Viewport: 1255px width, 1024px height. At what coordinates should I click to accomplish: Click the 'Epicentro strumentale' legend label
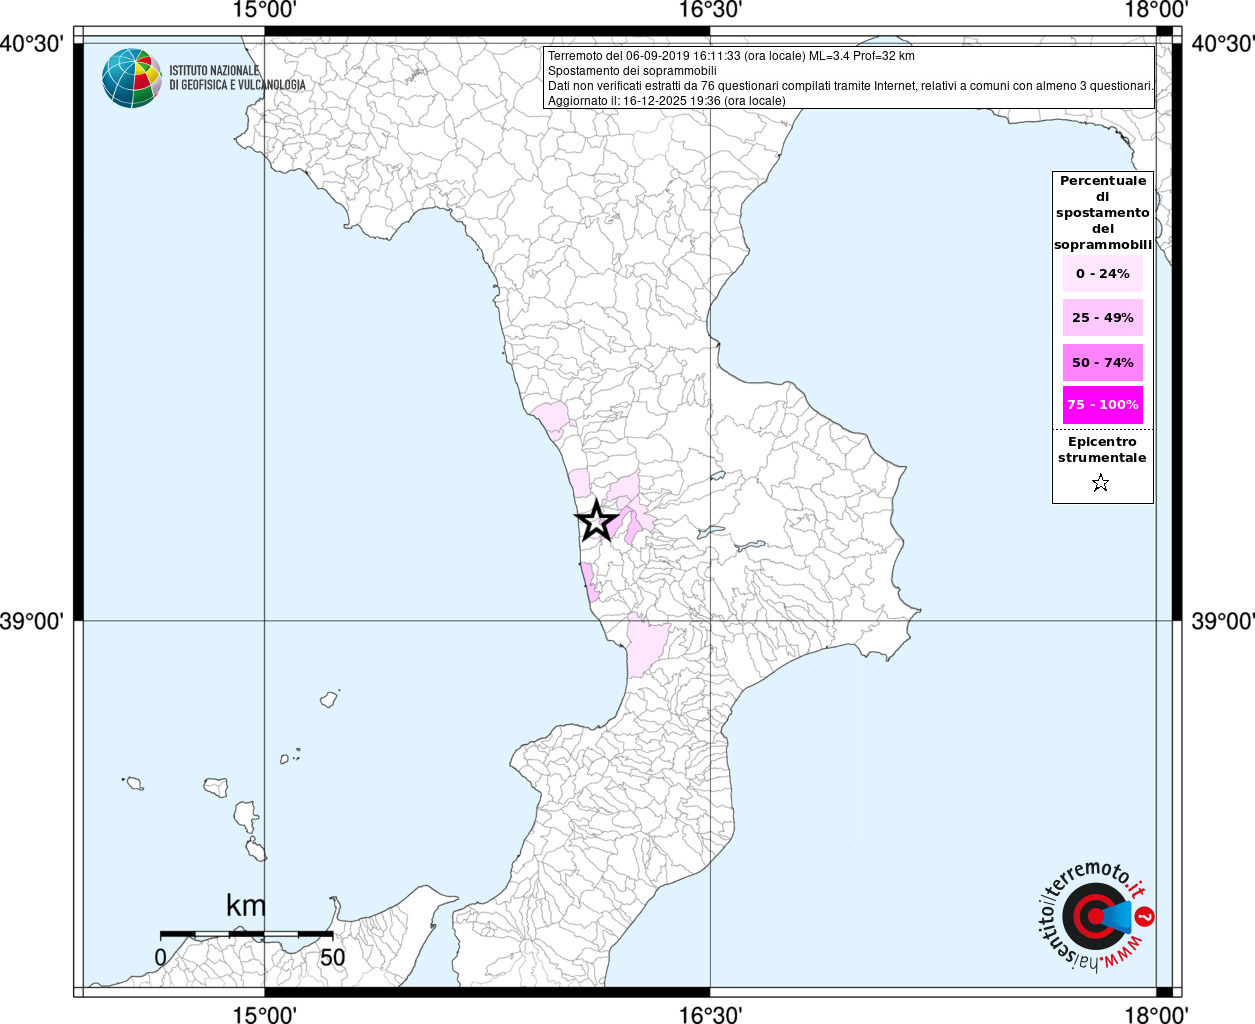click(x=1102, y=449)
